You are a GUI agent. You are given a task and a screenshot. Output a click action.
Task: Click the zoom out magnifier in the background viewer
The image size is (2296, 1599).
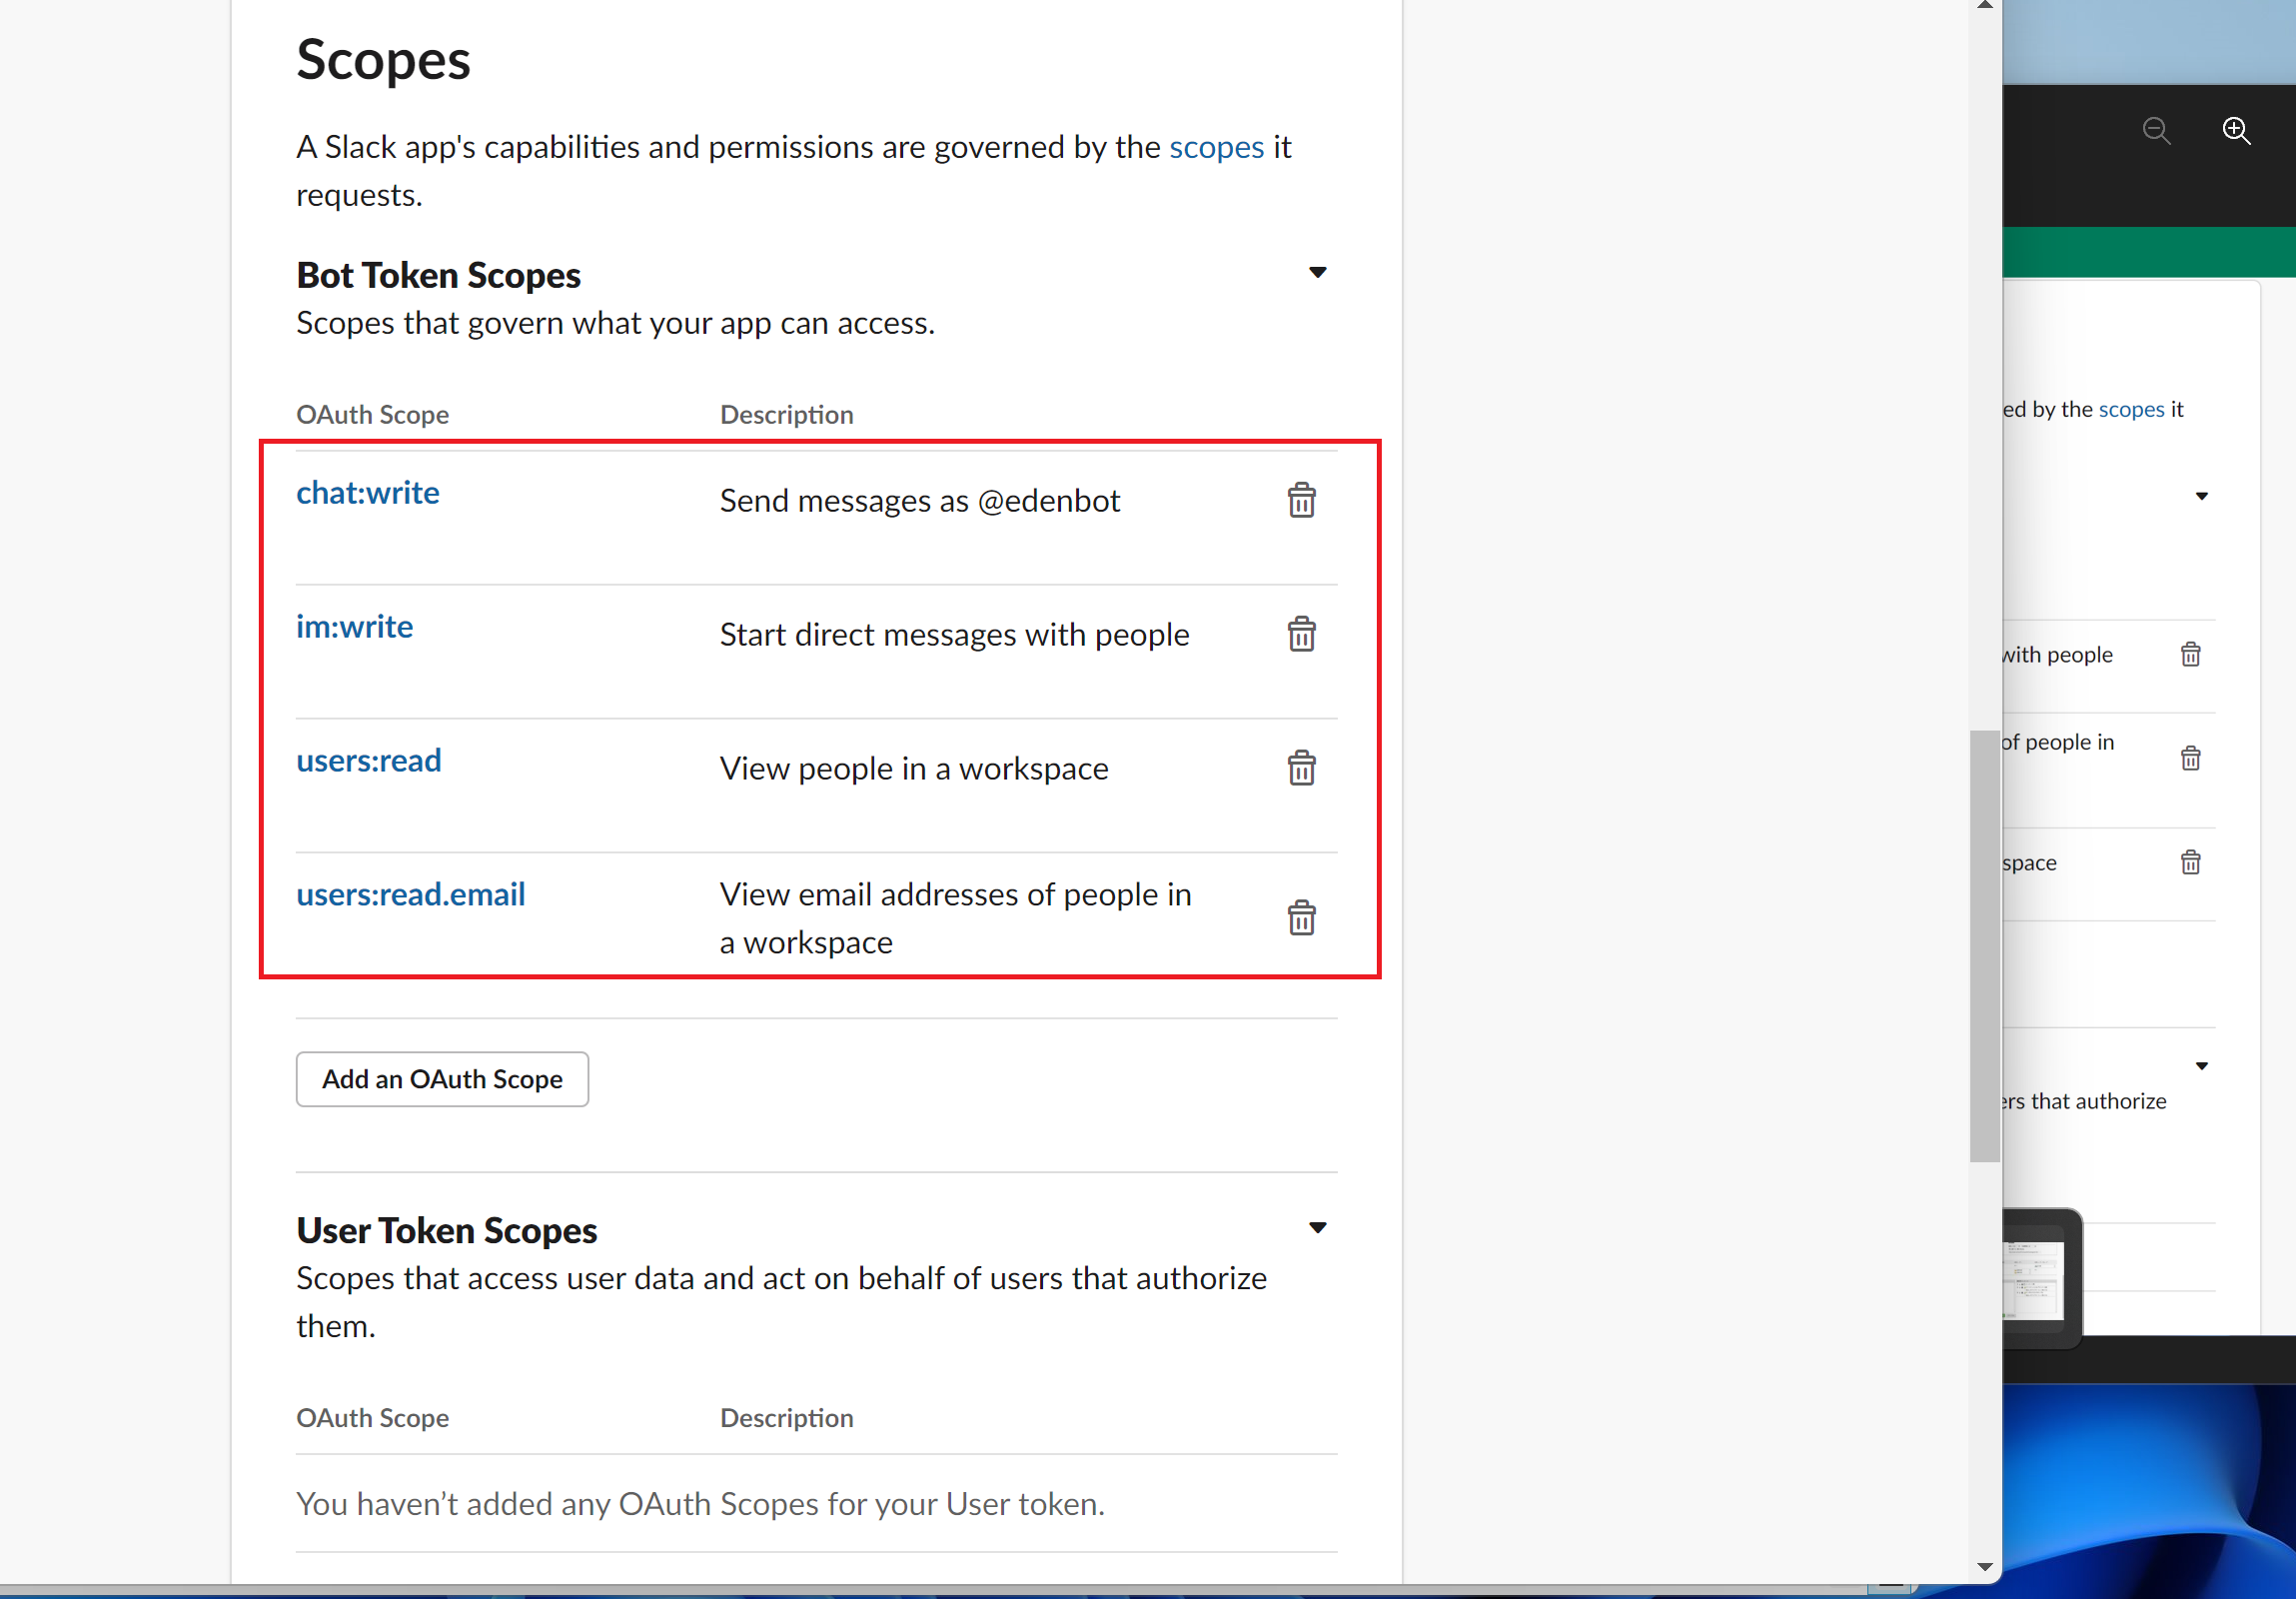click(2156, 131)
